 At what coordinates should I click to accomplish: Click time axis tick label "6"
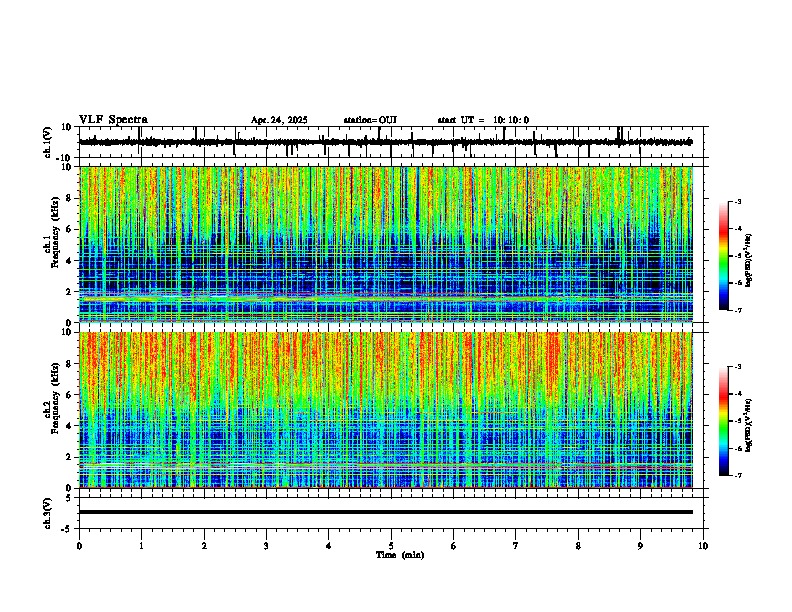point(453,546)
